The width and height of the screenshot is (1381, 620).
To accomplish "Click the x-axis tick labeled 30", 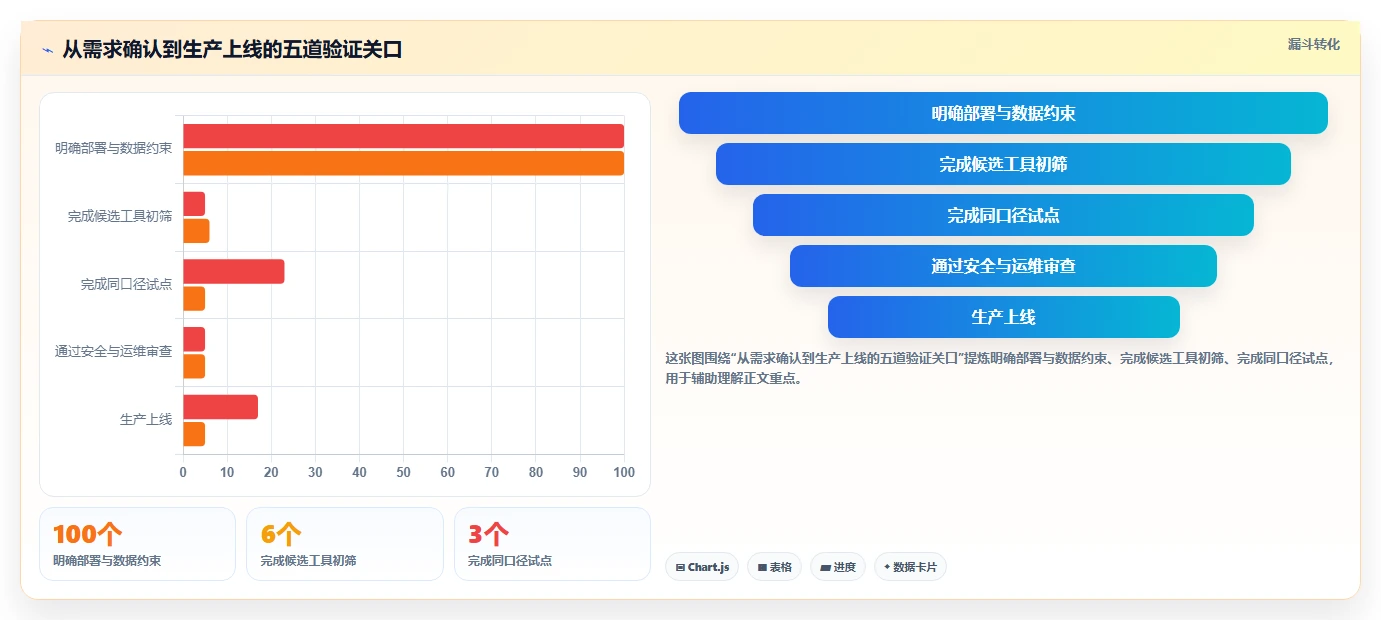I will [x=315, y=472].
